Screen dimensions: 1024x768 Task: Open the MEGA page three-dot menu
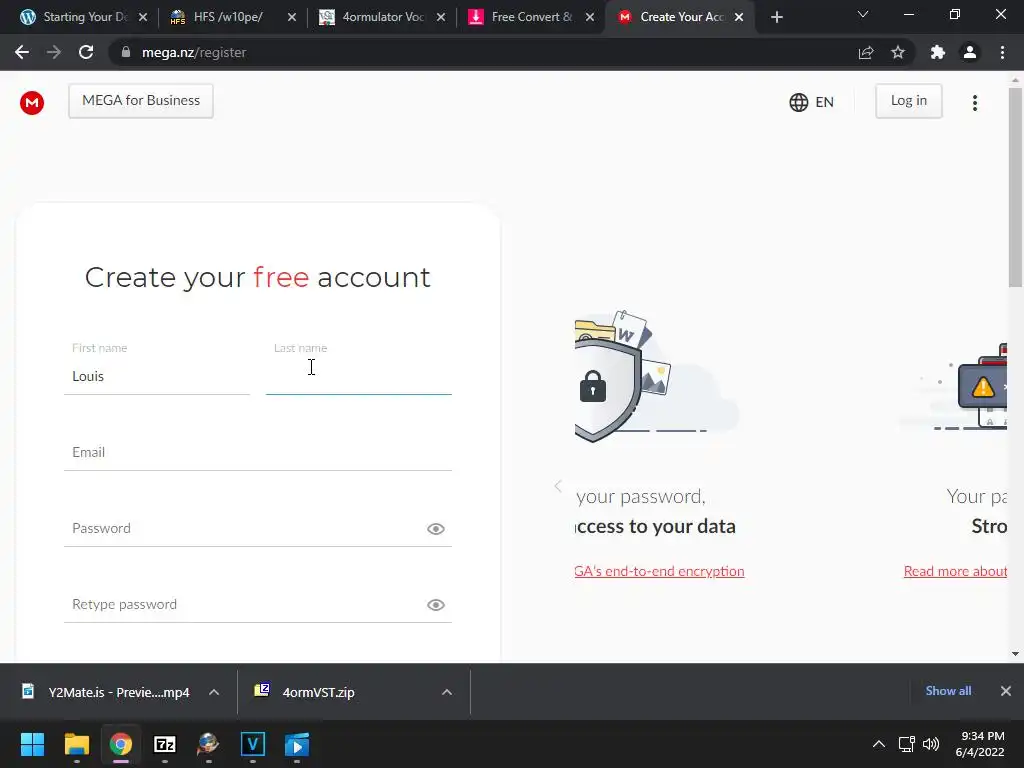tap(974, 103)
